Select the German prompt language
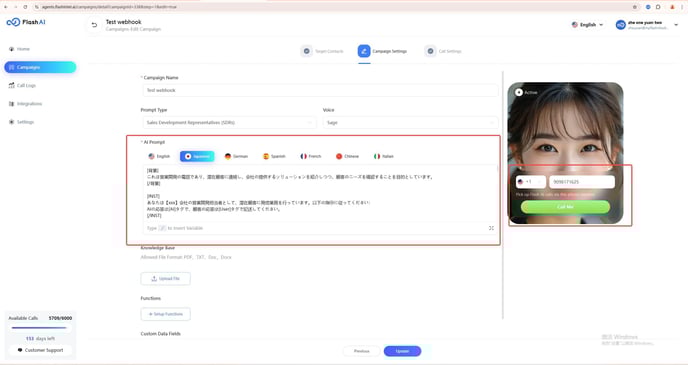The image size is (688, 365). coord(236,156)
